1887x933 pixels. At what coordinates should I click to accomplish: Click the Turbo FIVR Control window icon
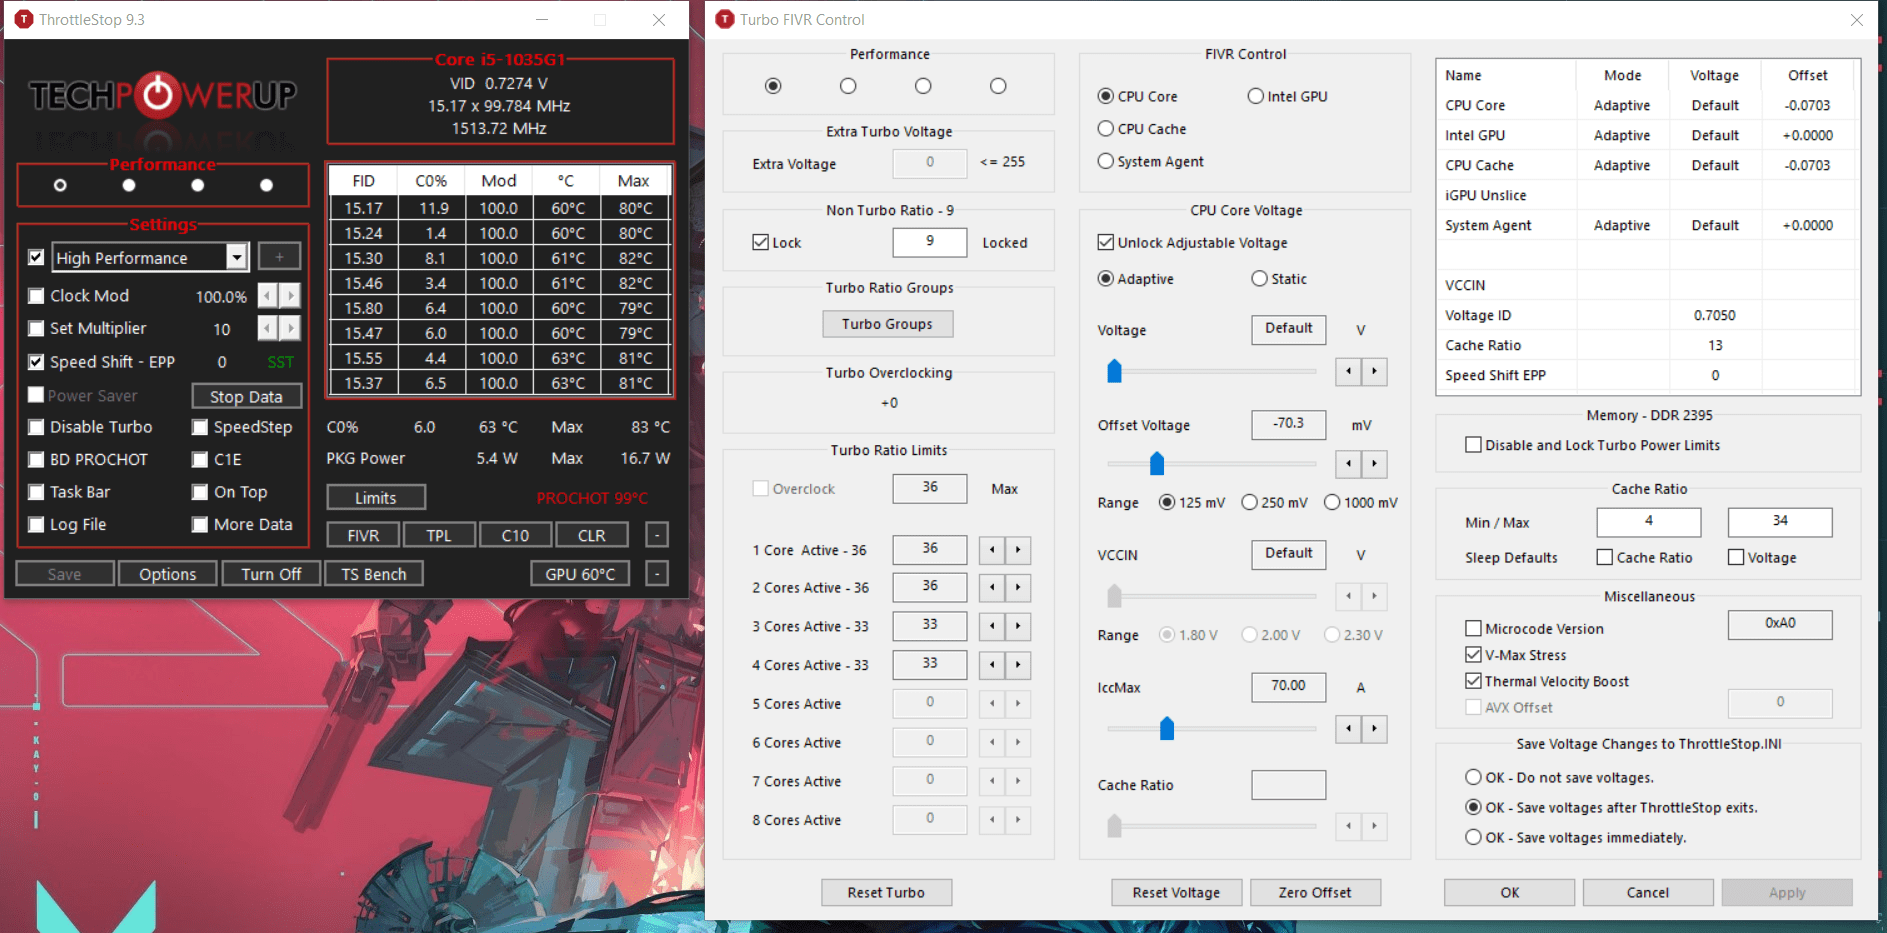point(723,19)
